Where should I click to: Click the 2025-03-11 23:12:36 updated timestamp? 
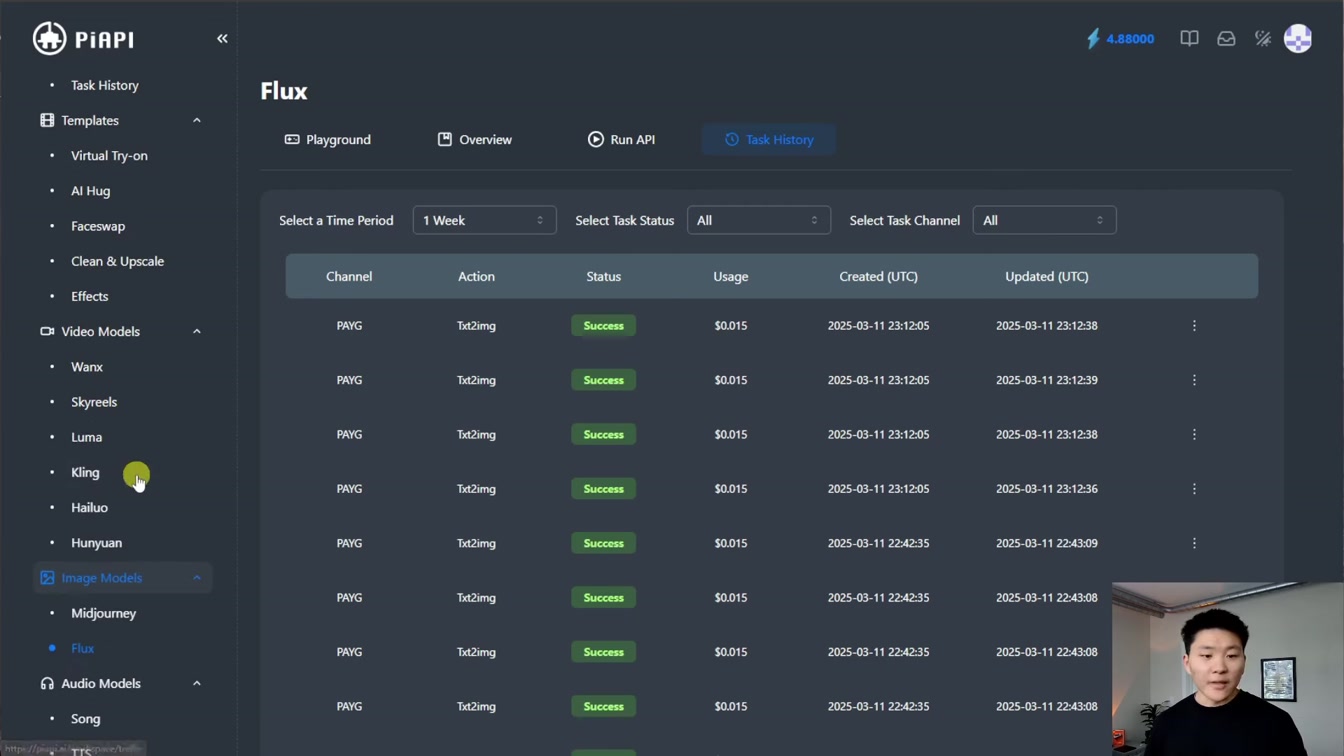tap(1046, 489)
